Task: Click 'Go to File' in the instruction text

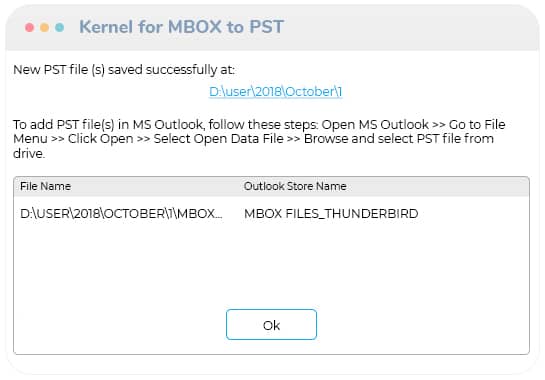Action: click(477, 124)
